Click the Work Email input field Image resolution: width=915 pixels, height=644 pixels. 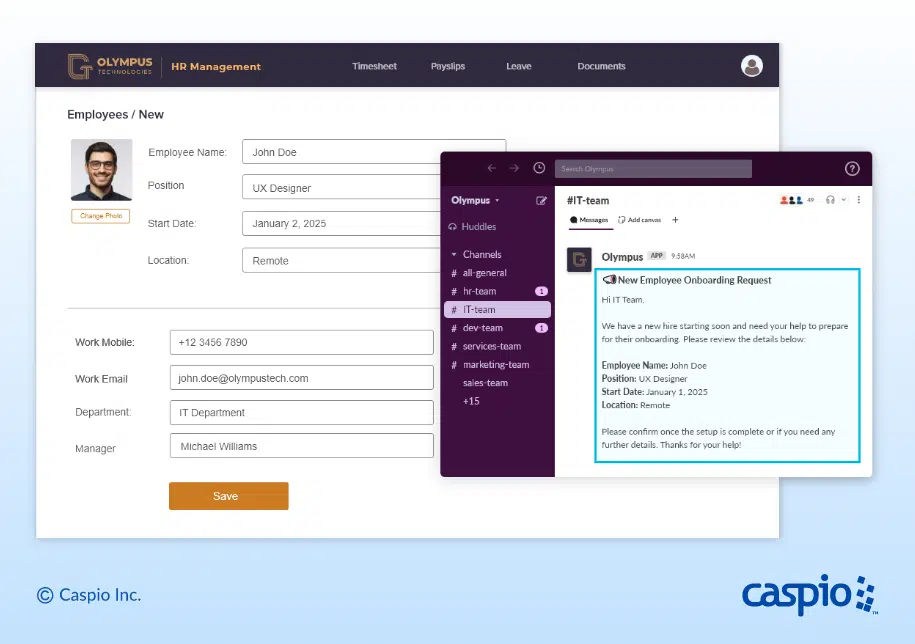pos(301,378)
